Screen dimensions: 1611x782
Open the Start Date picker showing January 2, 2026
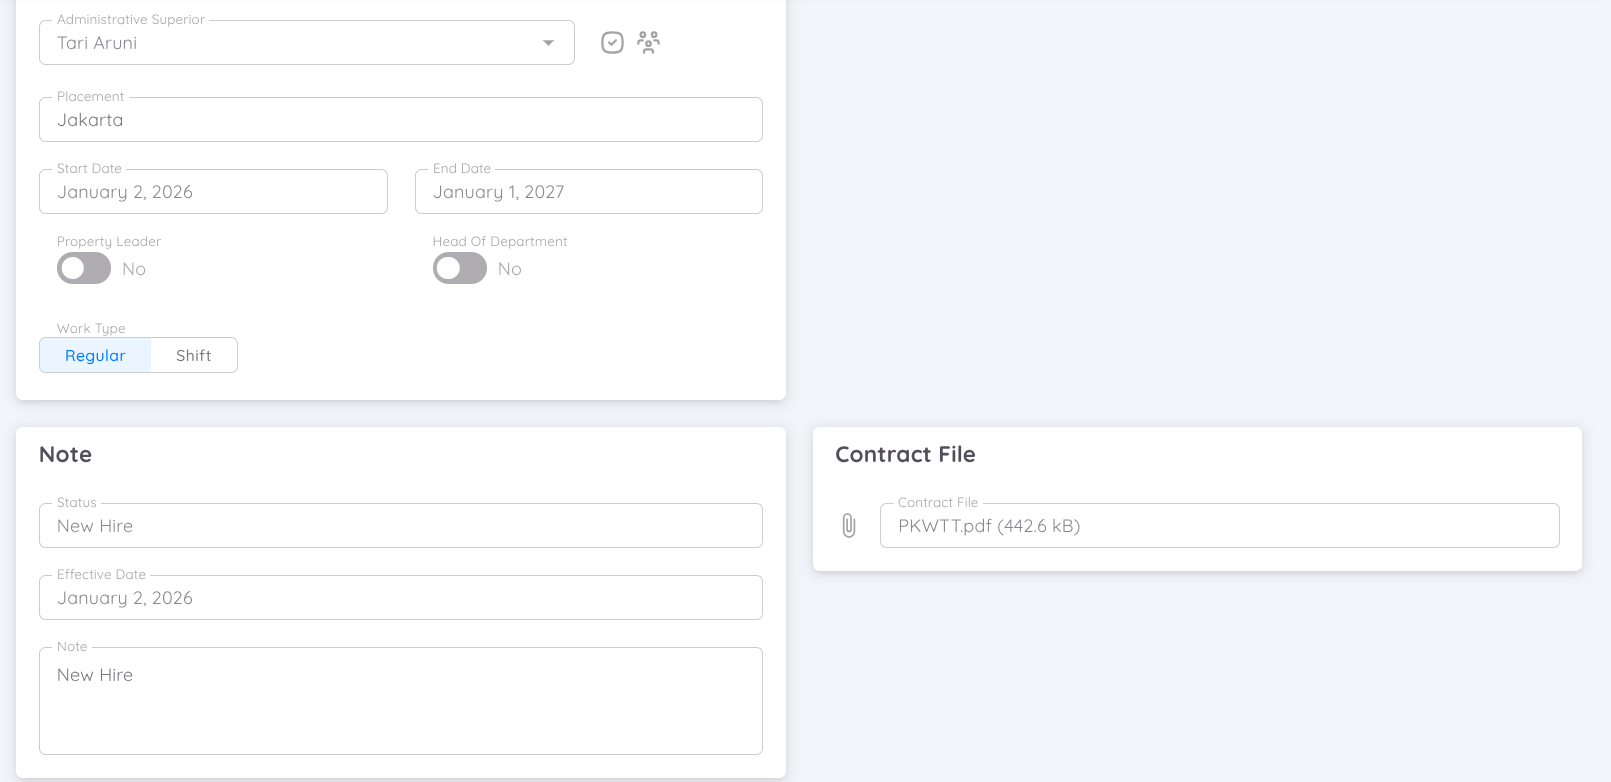pos(213,191)
